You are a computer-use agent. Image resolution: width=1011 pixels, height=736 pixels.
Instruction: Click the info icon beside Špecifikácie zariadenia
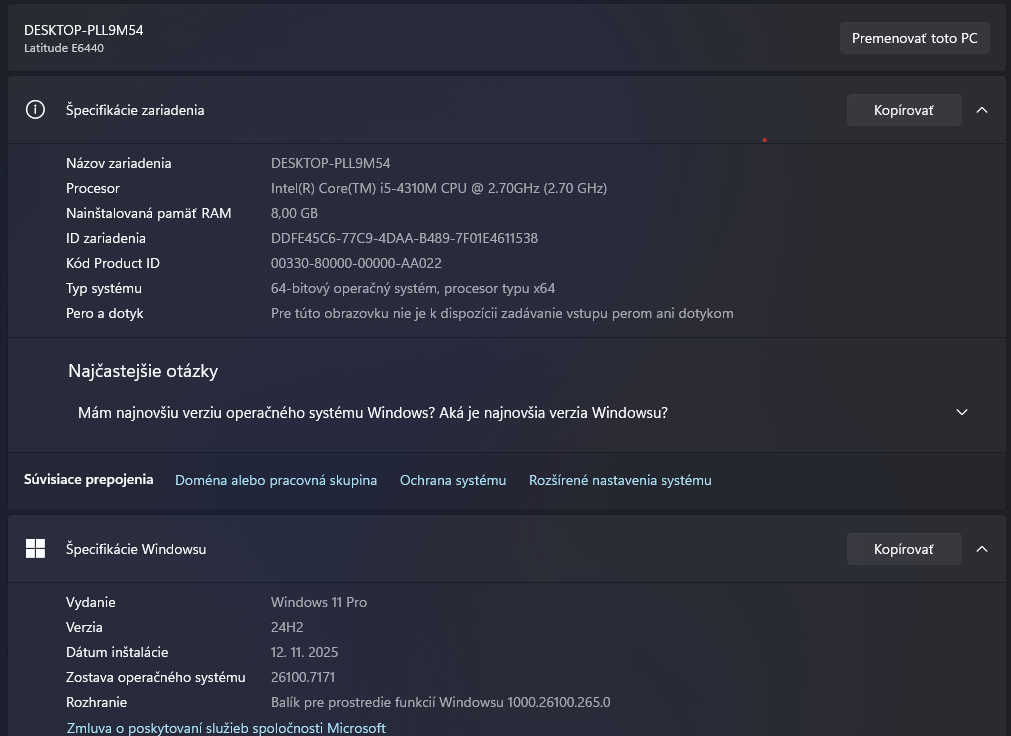[35, 110]
